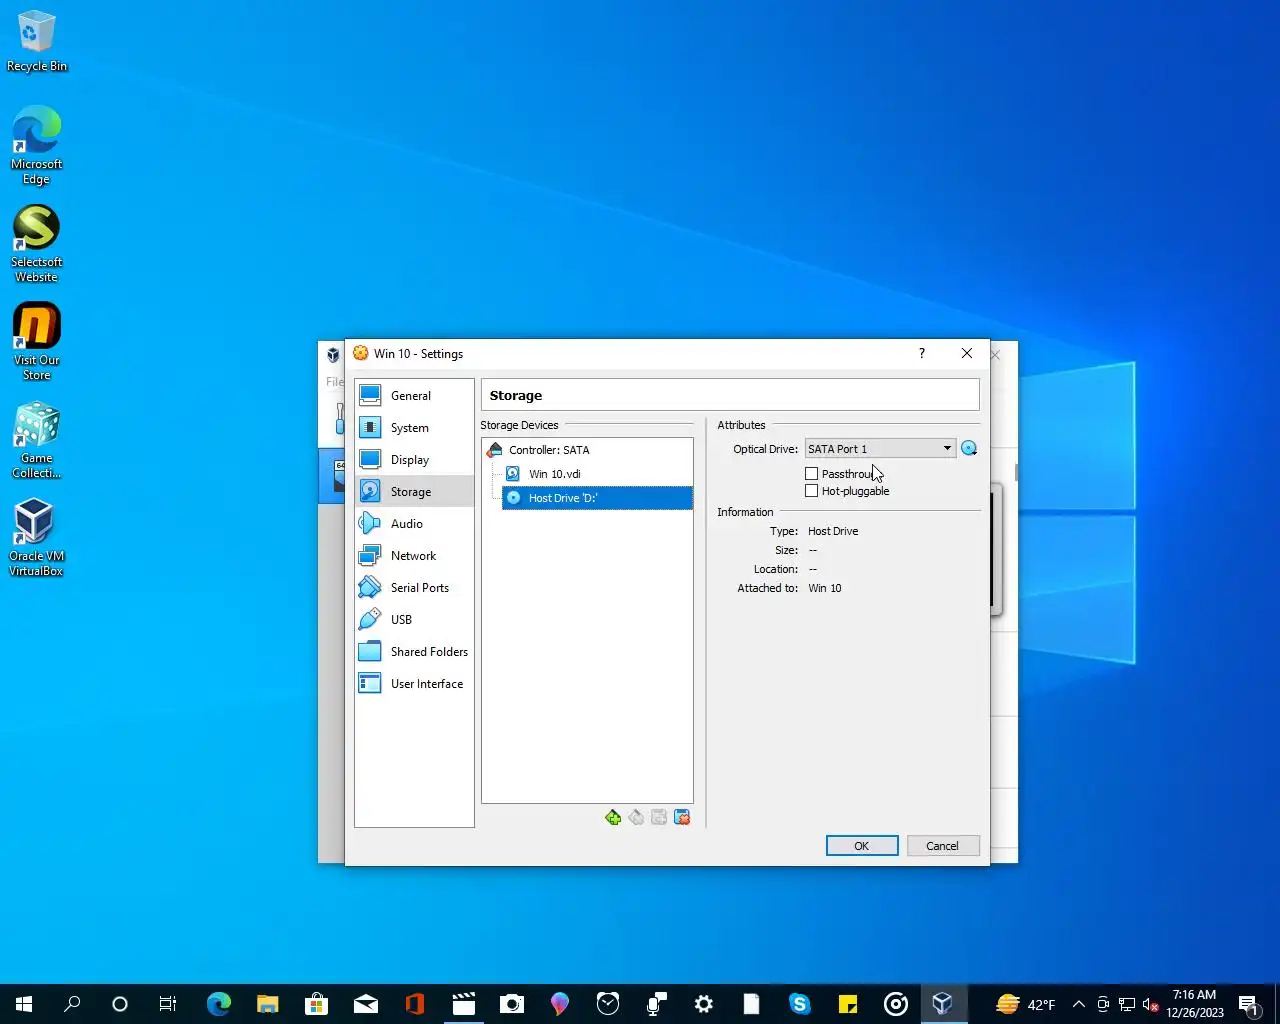Image resolution: width=1280 pixels, height=1024 pixels.
Task: Open the Windows Start menu
Action: point(24,1004)
